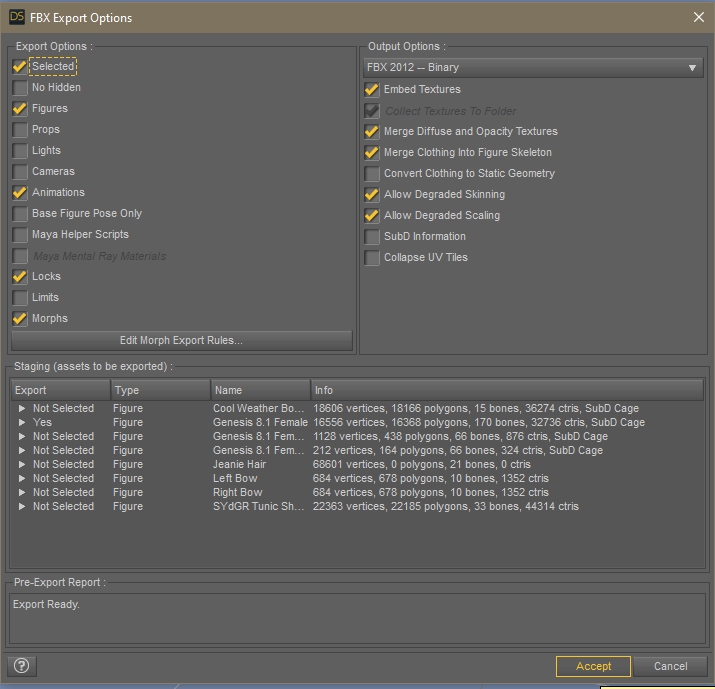Image resolution: width=715 pixels, height=689 pixels.
Task: Enable Convert Clothing to Static Geometry
Action: [372, 173]
